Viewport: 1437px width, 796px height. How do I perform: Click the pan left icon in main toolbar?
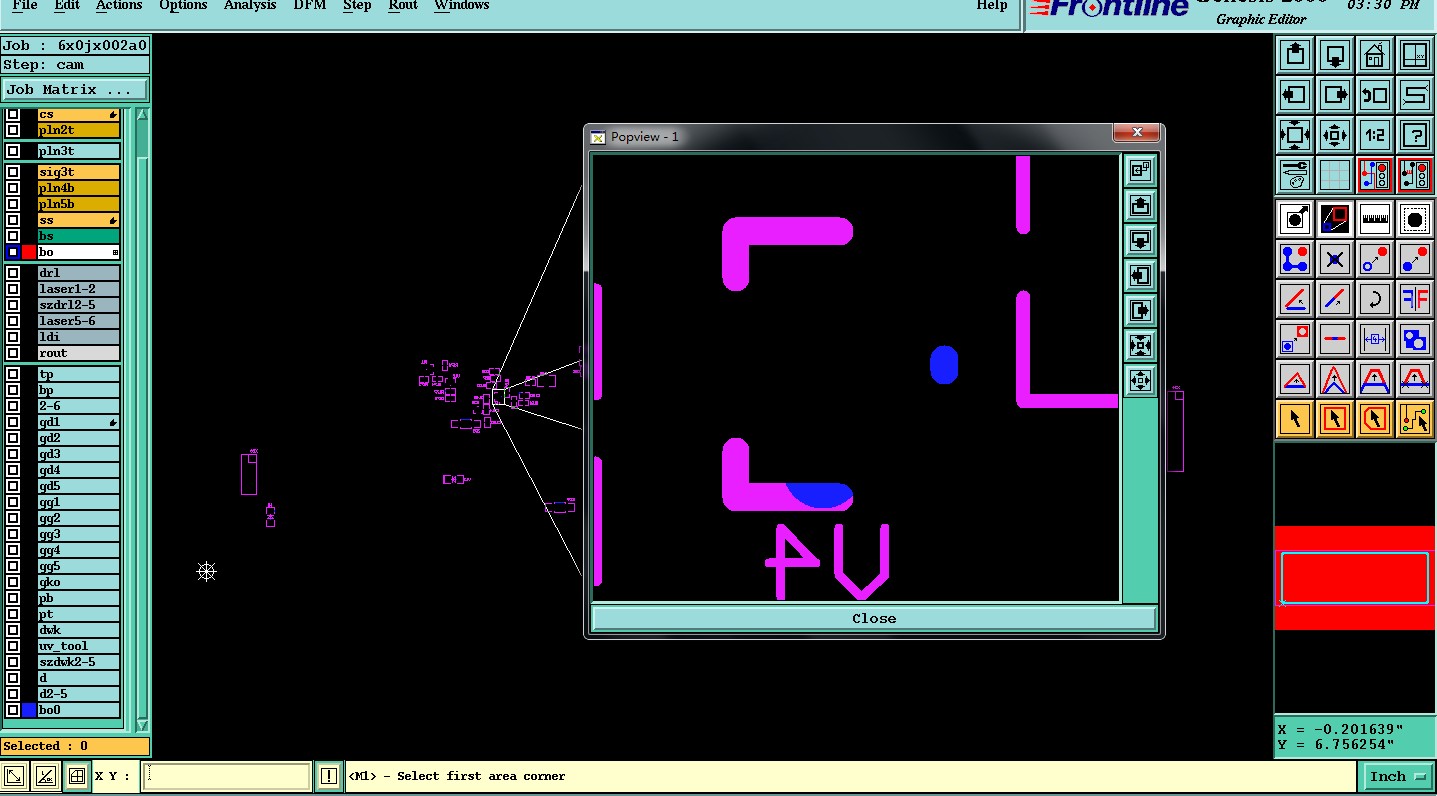(1295, 95)
